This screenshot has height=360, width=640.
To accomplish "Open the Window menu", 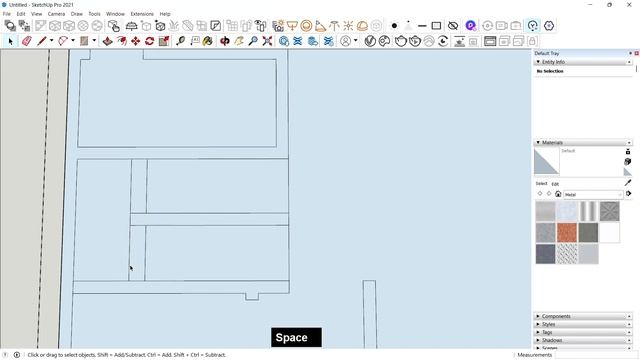I will [116, 14].
